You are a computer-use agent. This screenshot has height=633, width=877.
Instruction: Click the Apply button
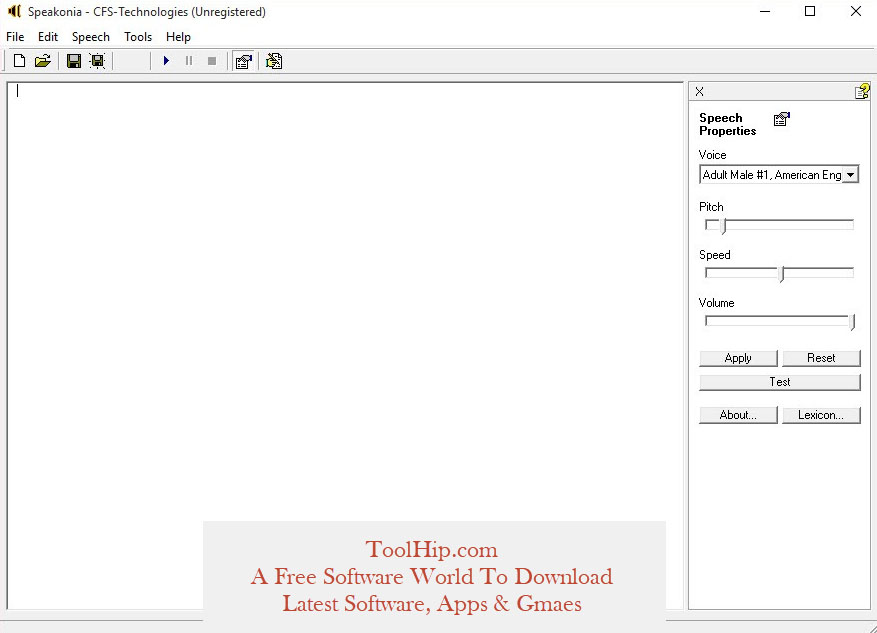[x=738, y=358]
